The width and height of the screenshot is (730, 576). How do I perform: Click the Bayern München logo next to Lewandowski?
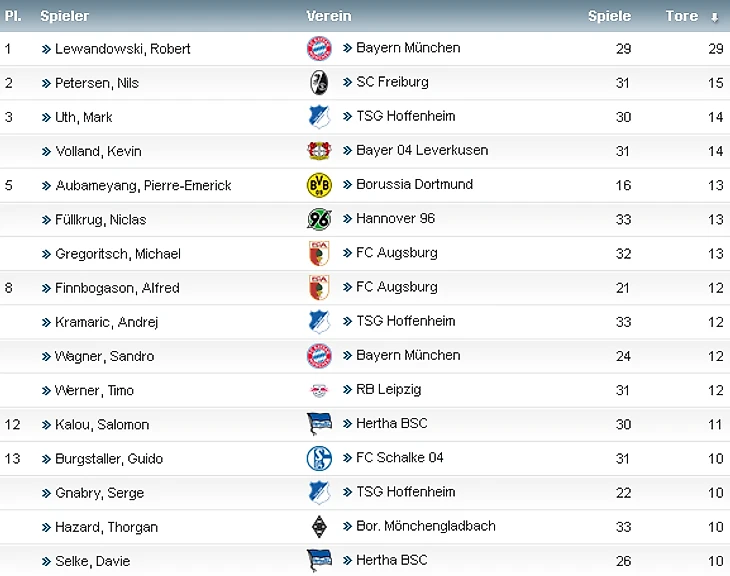319,48
